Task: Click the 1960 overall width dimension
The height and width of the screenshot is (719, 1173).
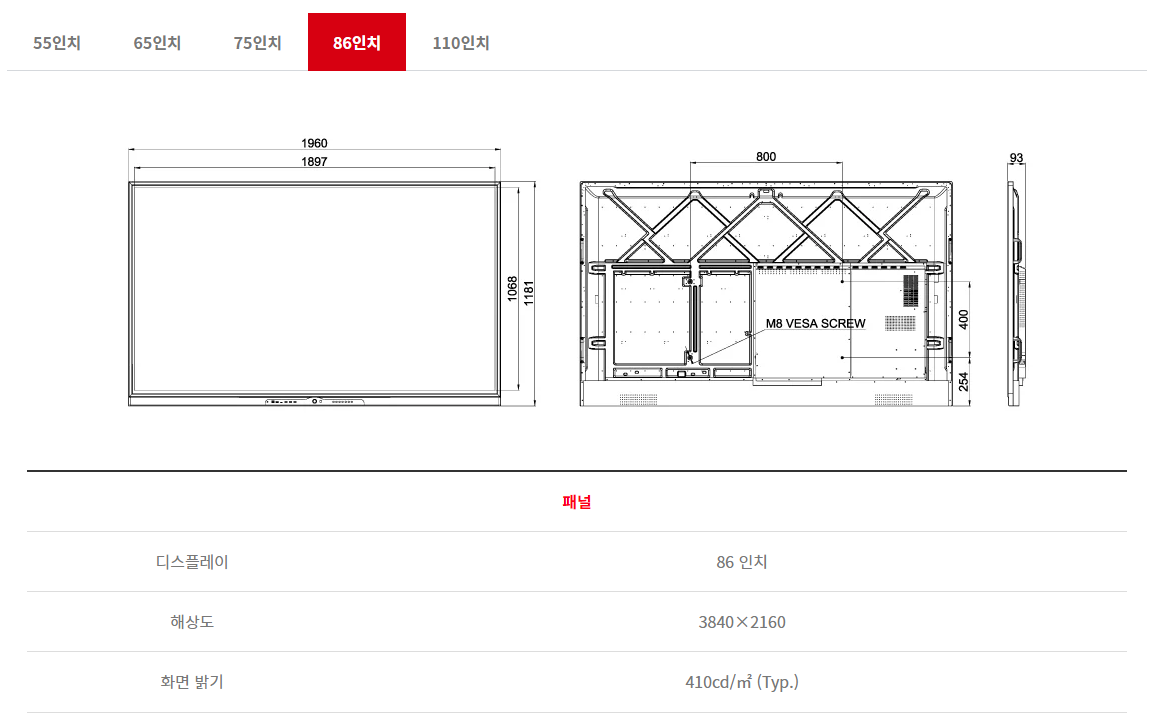Action: tap(314, 144)
